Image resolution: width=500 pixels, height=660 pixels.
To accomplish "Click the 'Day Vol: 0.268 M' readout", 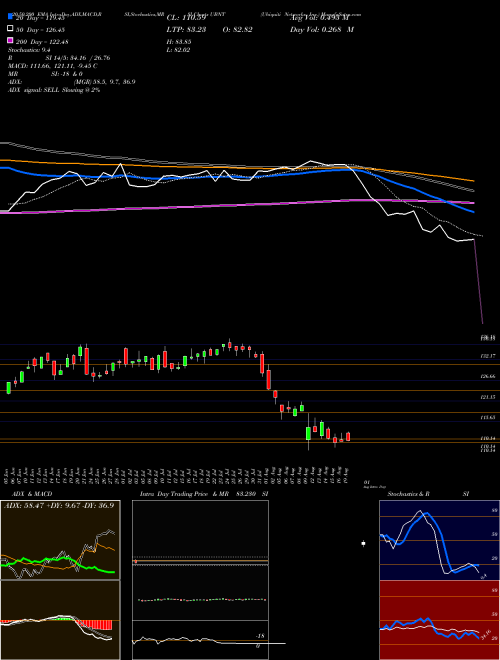I will [x=322, y=30].
